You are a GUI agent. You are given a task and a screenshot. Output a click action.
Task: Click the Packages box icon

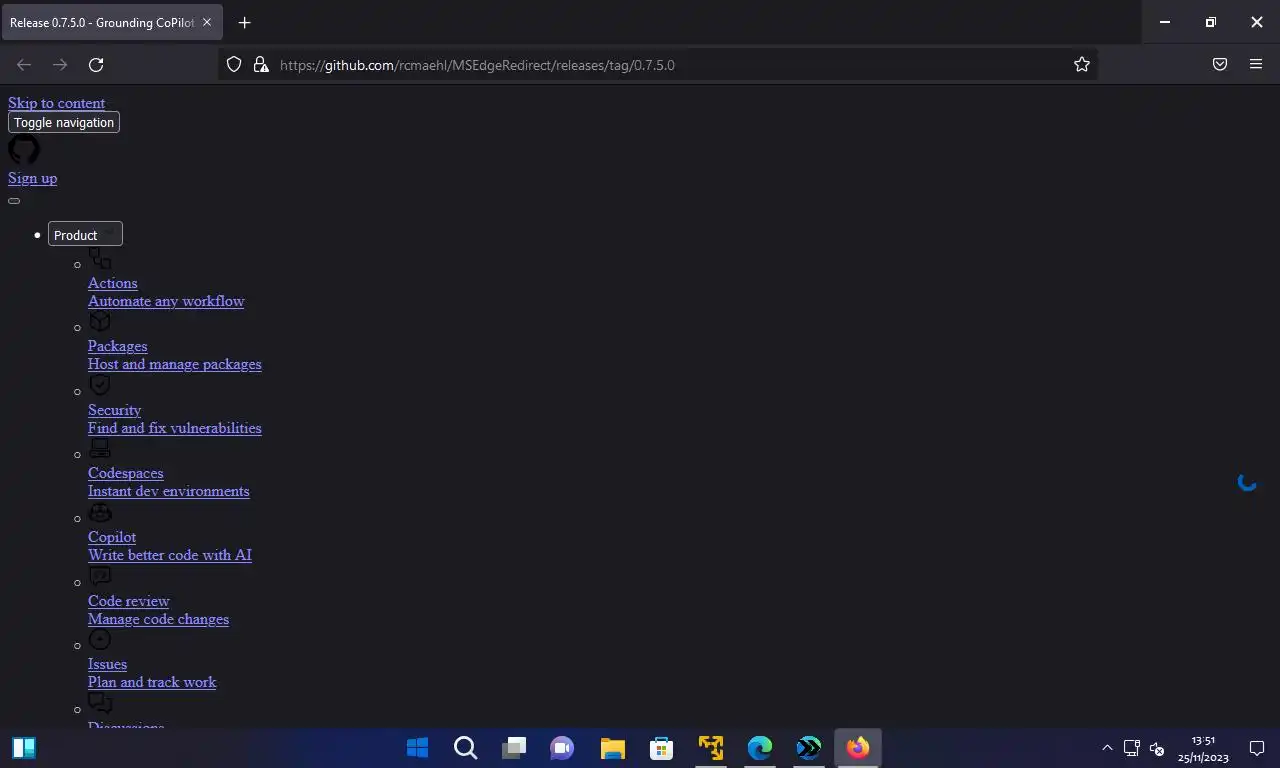(100, 321)
